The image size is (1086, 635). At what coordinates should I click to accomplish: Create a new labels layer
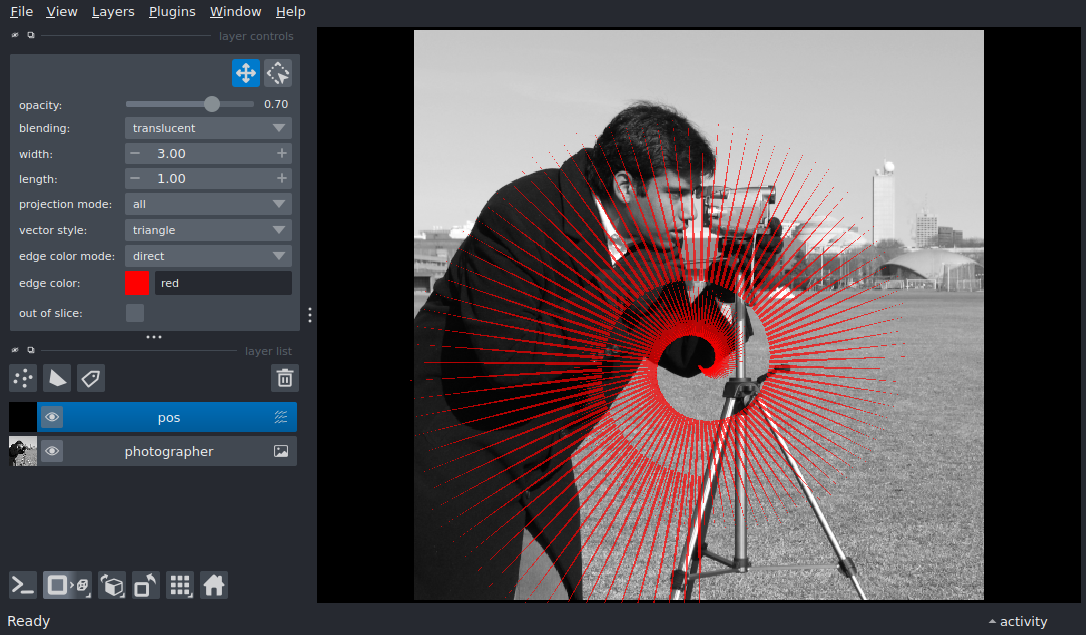(x=91, y=377)
